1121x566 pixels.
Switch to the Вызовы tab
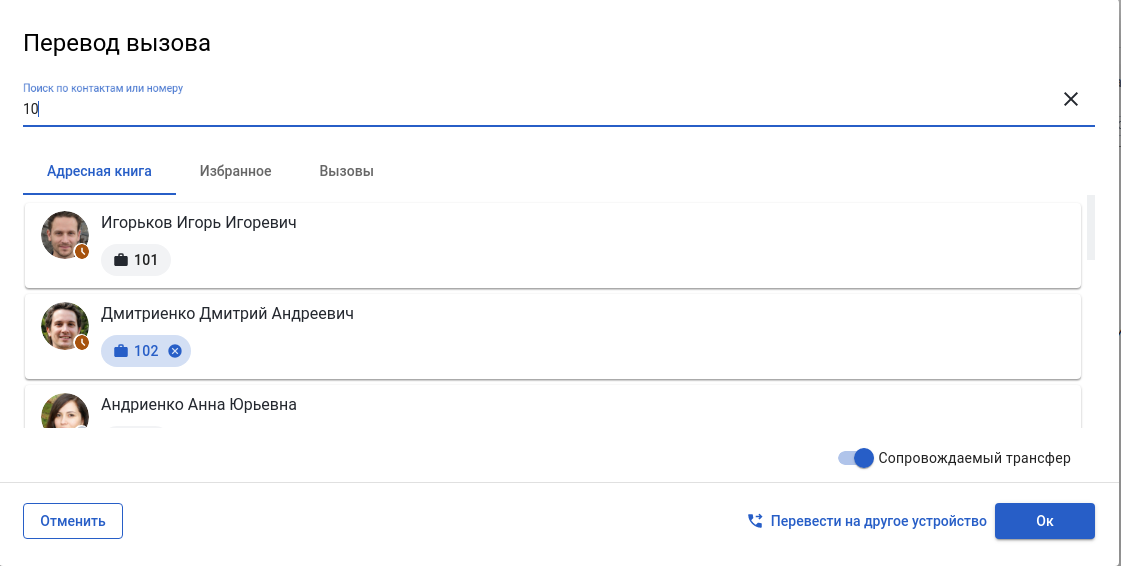click(x=346, y=171)
